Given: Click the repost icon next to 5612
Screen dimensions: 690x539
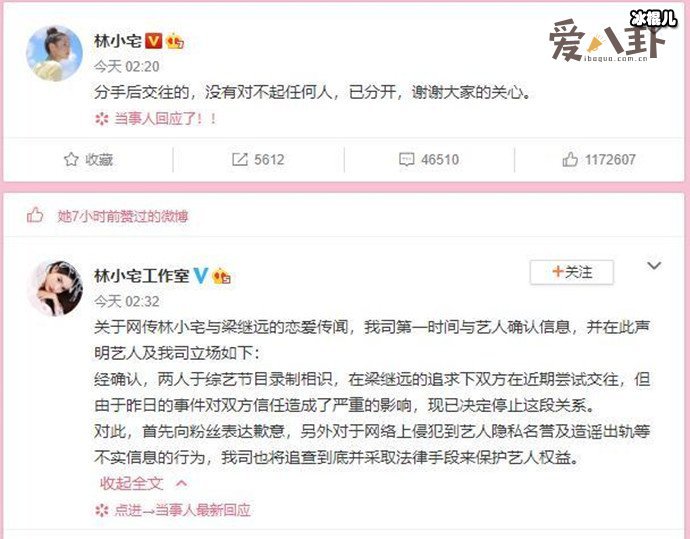Looking at the screenshot, I should pos(240,159).
